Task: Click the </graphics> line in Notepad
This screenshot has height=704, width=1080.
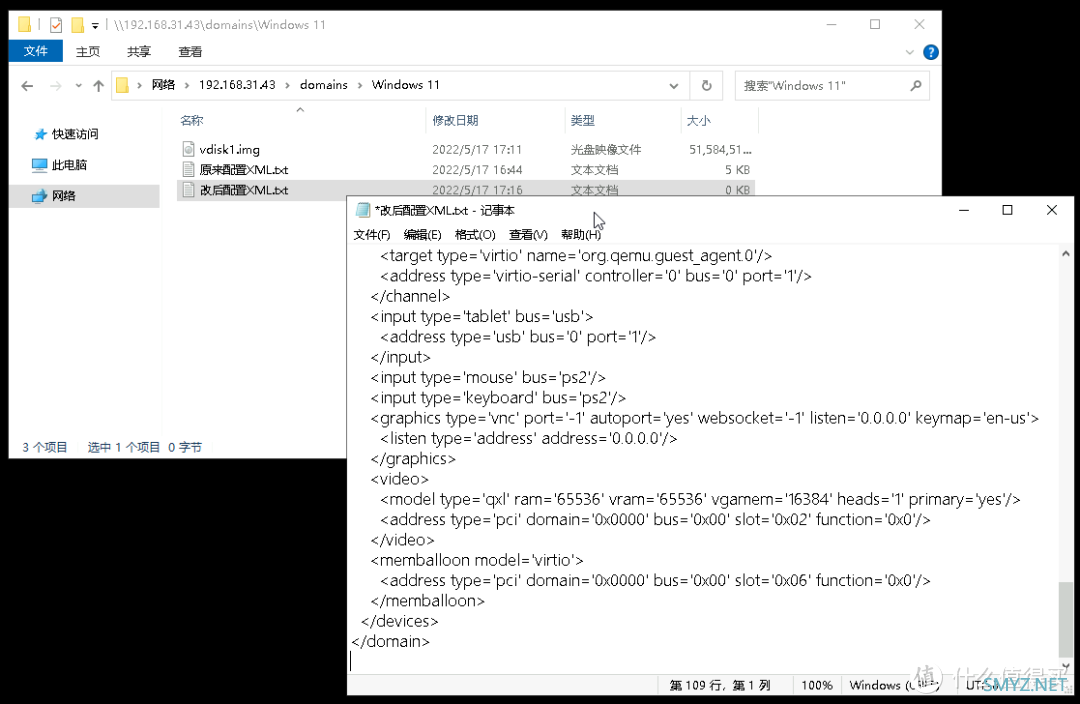Action: tap(413, 459)
